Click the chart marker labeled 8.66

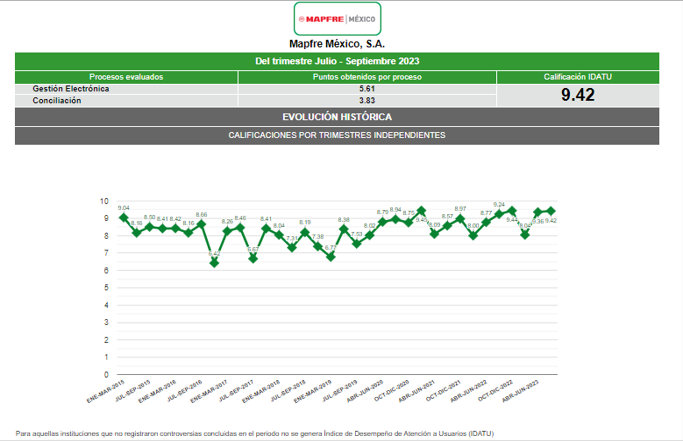pyautogui.click(x=201, y=224)
